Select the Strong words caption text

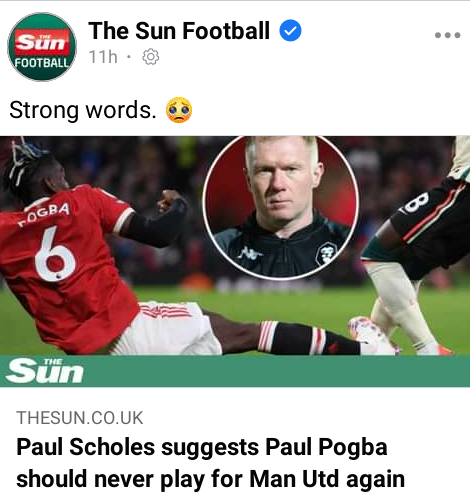(x=83, y=110)
